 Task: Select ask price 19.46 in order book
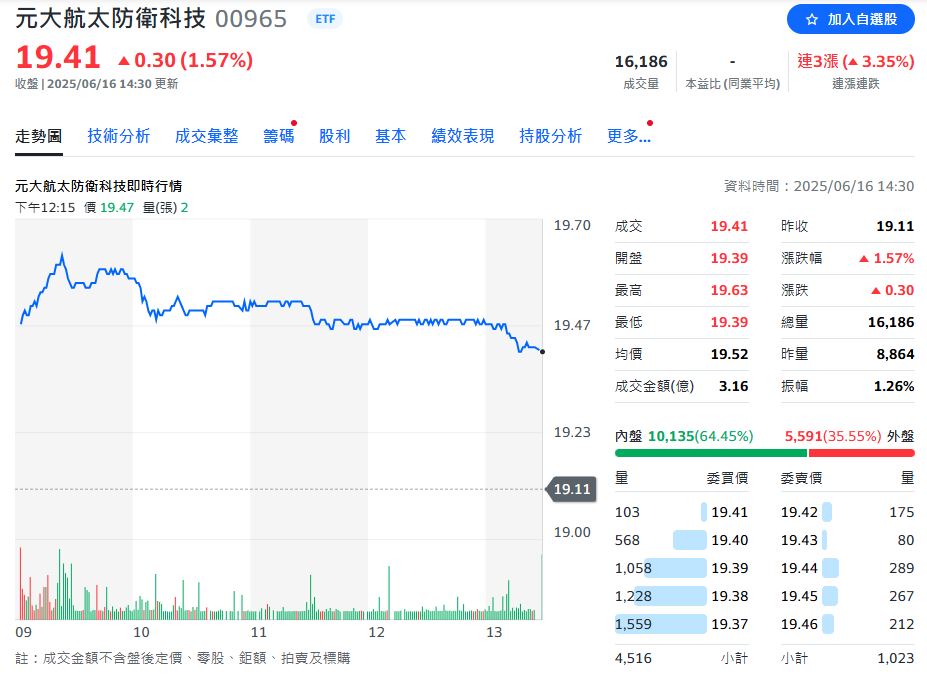point(799,624)
